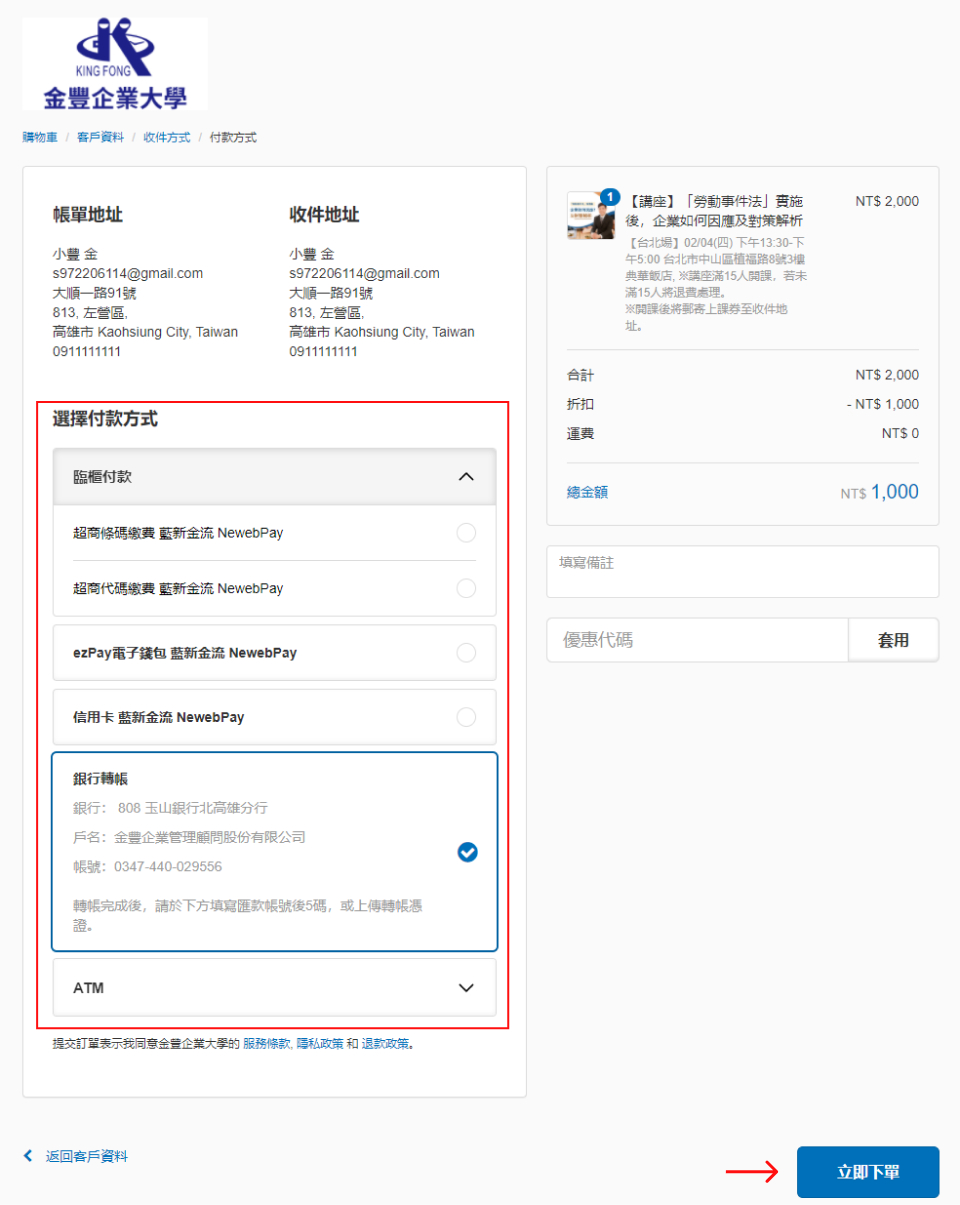
Task: Navigate to 收件方式 breadcrumb step
Action: coord(166,137)
